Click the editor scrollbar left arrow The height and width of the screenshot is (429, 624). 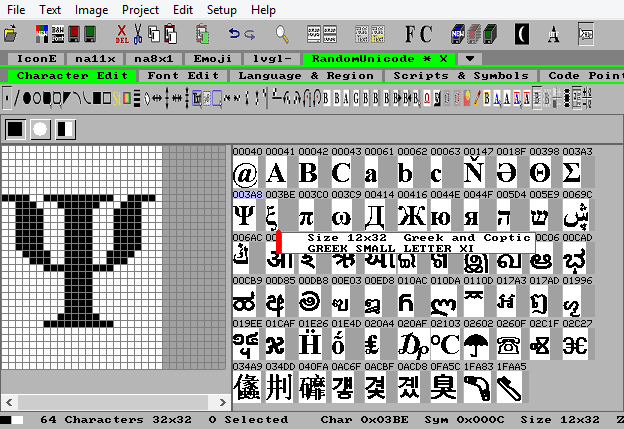pyautogui.click(x=9, y=402)
